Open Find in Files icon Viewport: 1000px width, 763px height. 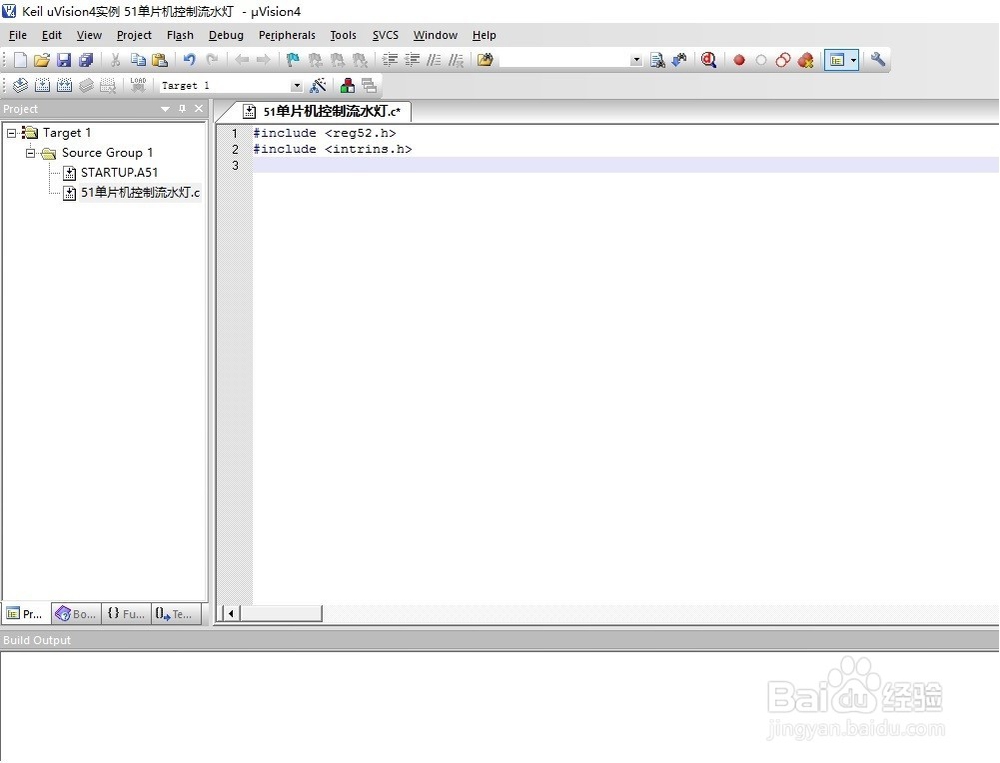[x=485, y=60]
